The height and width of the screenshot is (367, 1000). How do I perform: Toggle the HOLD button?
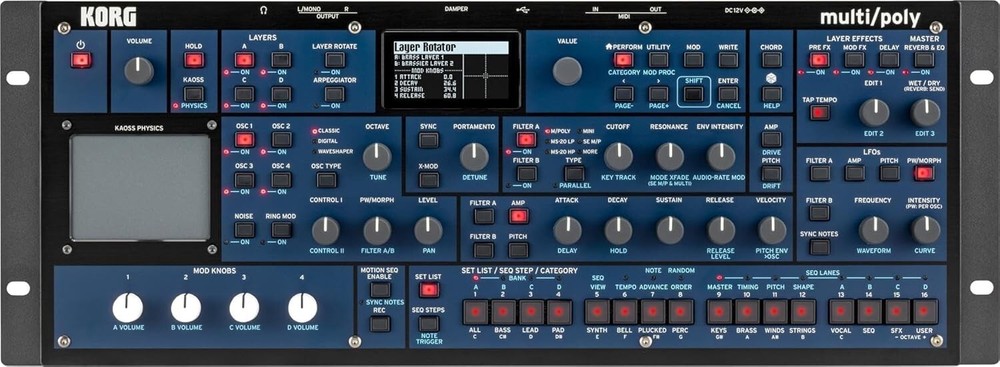pos(194,60)
